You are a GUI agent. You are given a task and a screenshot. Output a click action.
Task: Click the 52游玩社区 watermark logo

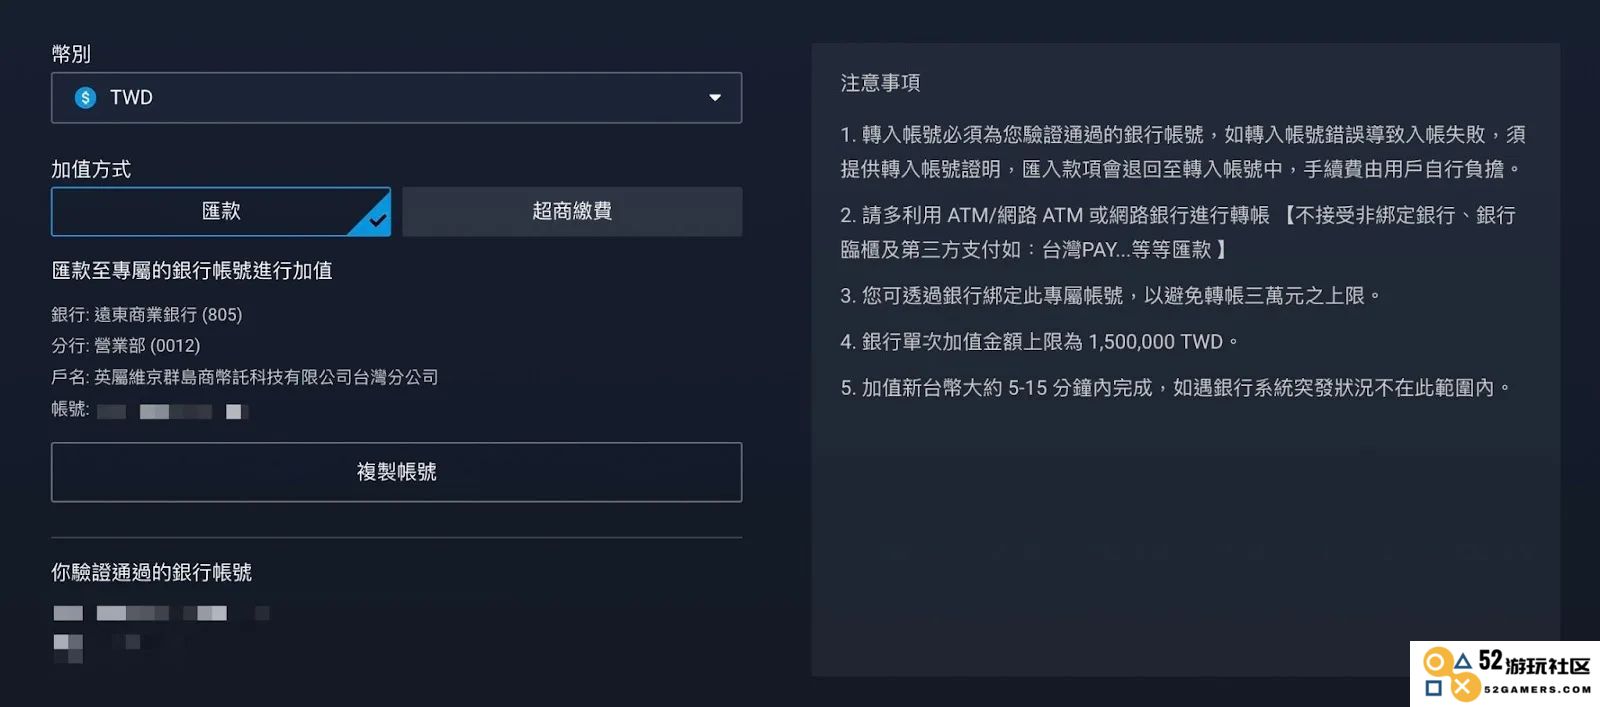pos(1505,673)
